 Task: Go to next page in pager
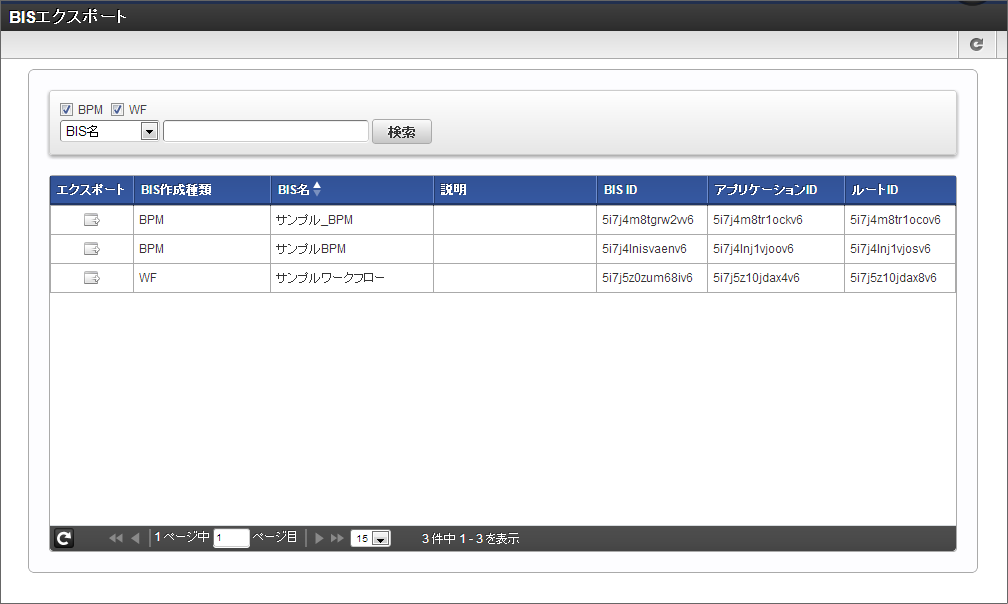click(x=320, y=539)
